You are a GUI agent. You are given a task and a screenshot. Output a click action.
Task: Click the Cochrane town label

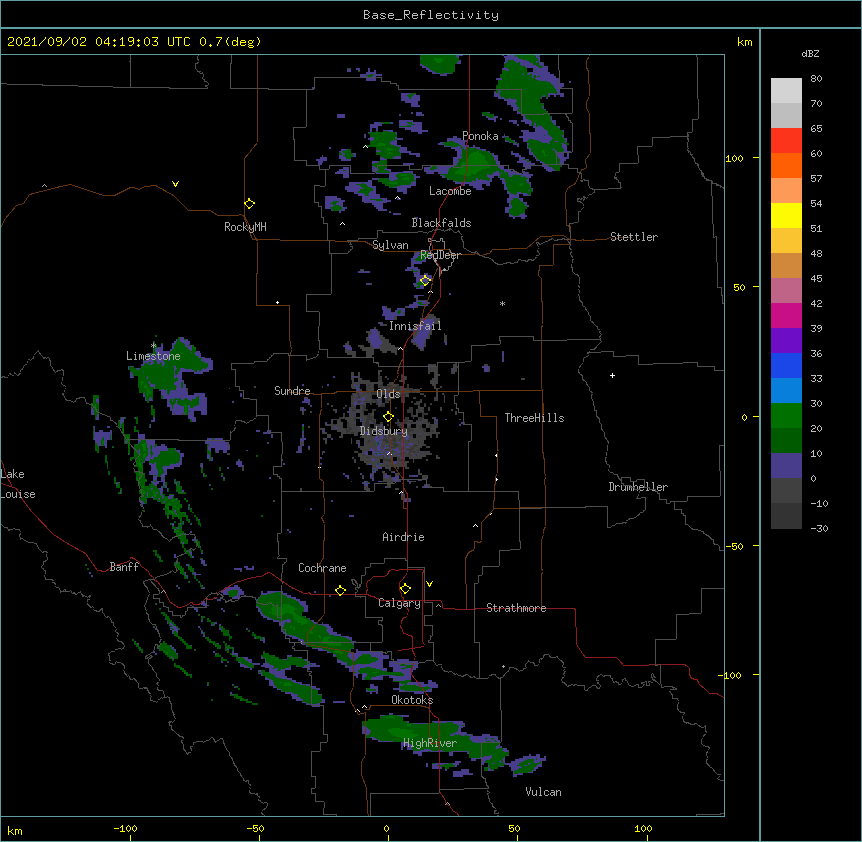(x=322, y=568)
